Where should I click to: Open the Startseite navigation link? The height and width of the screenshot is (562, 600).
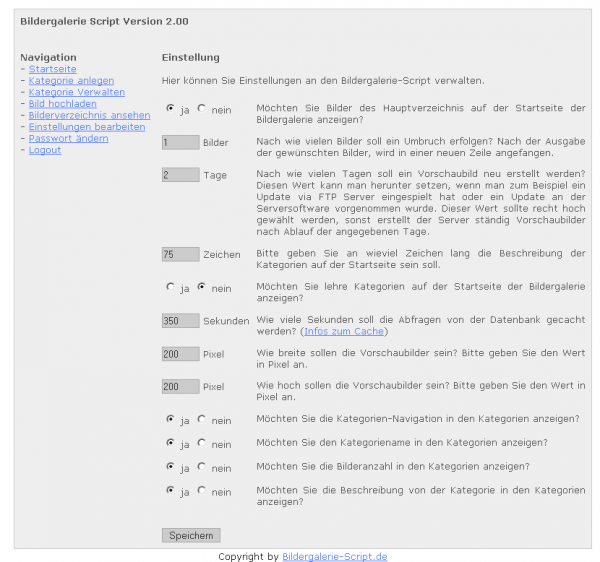tap(52, 69)
